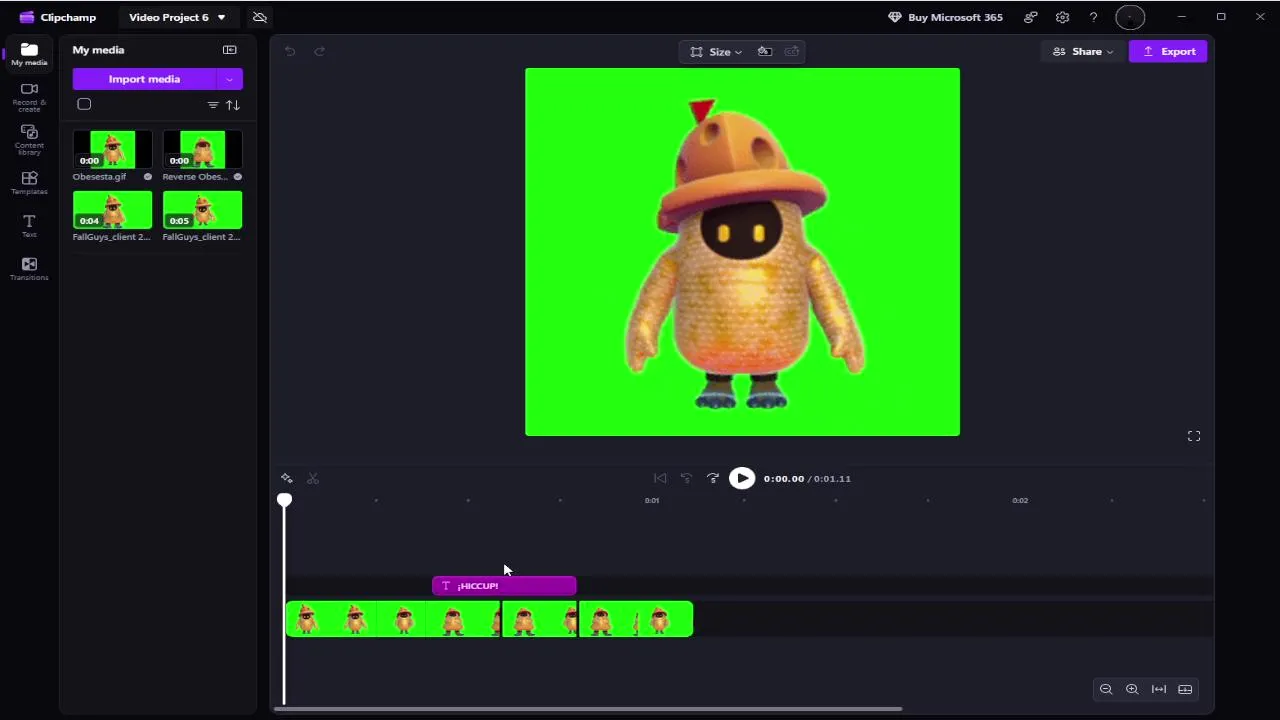Image resolution: width=1280 pixels, height=720 pixels.
Task: Click Buy Microsoft 365
Action: tap(945, 17)
